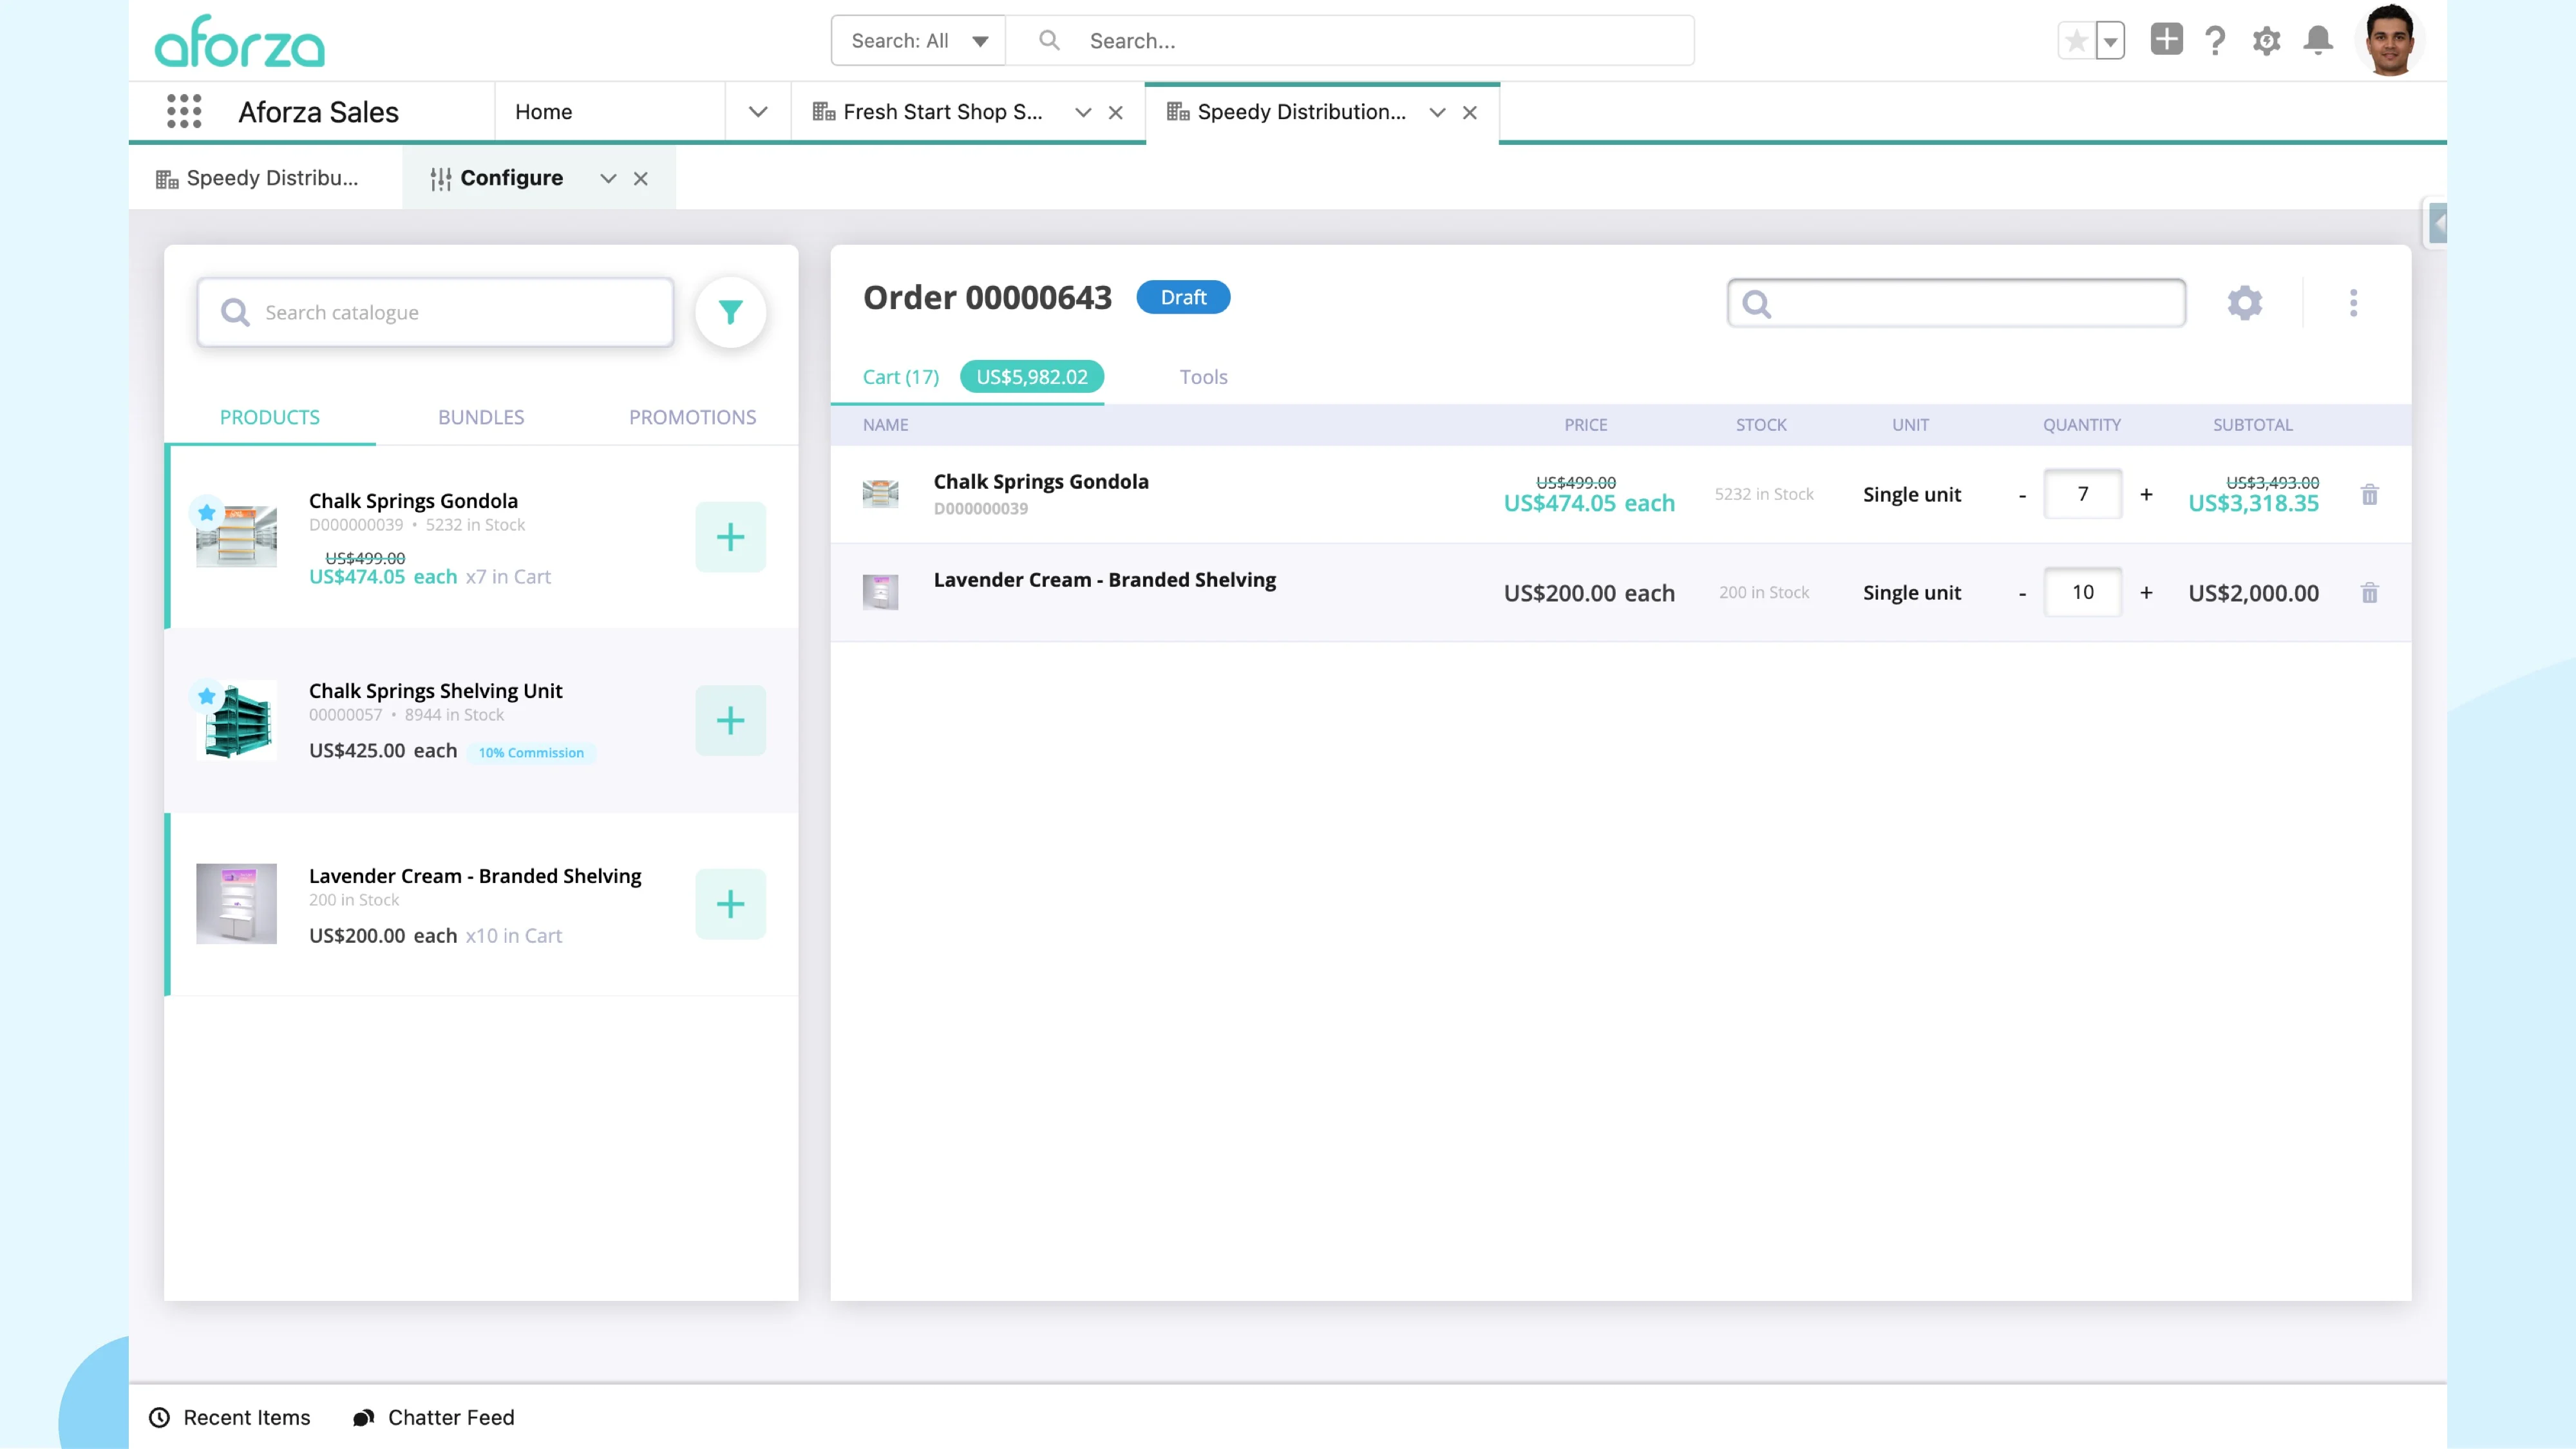The image size is (2576, 1449).
Task: Edit Chalk Springs Gondola quantity field
Action: coord(2083,494)
